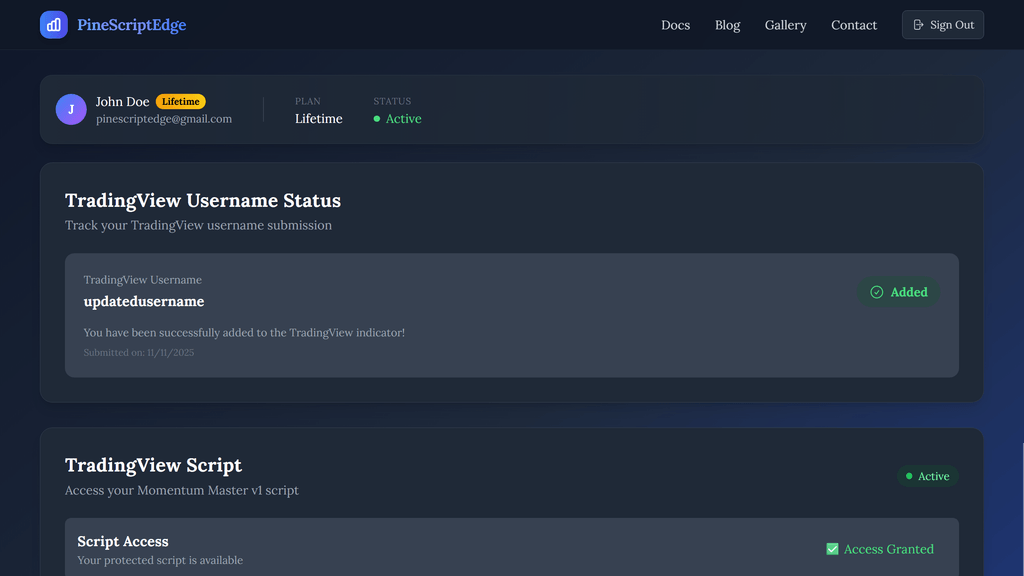Click the Sign Out button
The width and height of the screenshot is (1024, 576).
click(x=942, y=25)
